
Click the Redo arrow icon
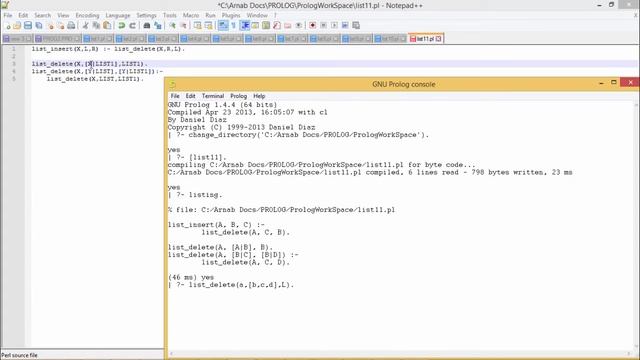click(x=132, y=25)
